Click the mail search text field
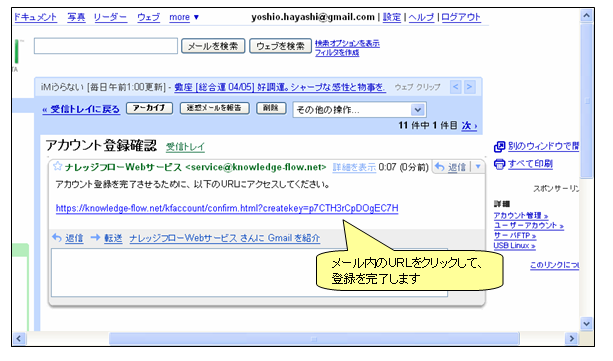Viewport: 613px width, 361px height. click(106, 46)
